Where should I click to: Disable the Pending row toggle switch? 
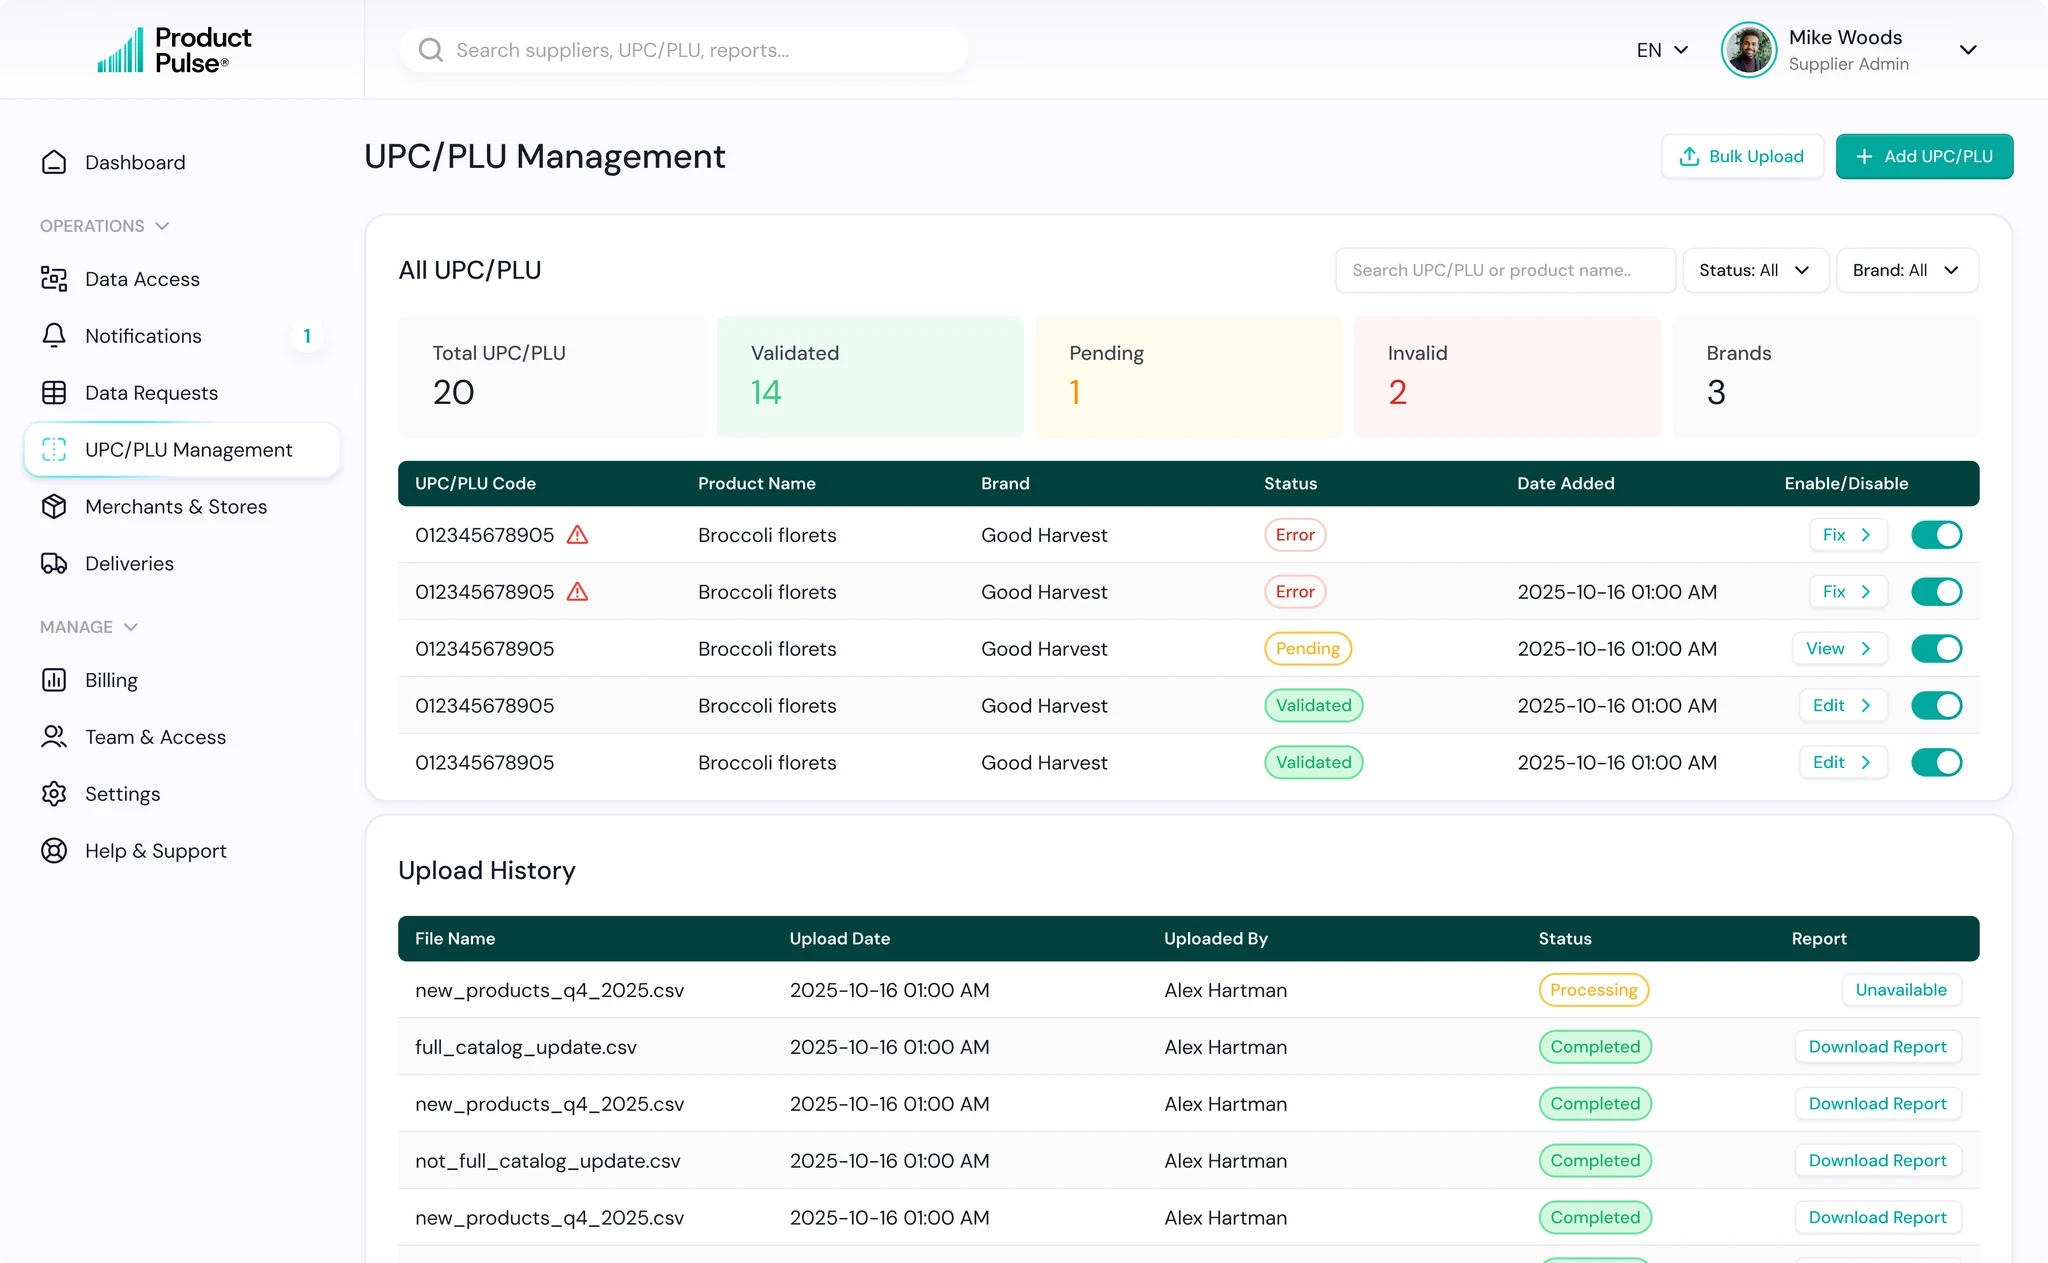(x=1936, y=649)
